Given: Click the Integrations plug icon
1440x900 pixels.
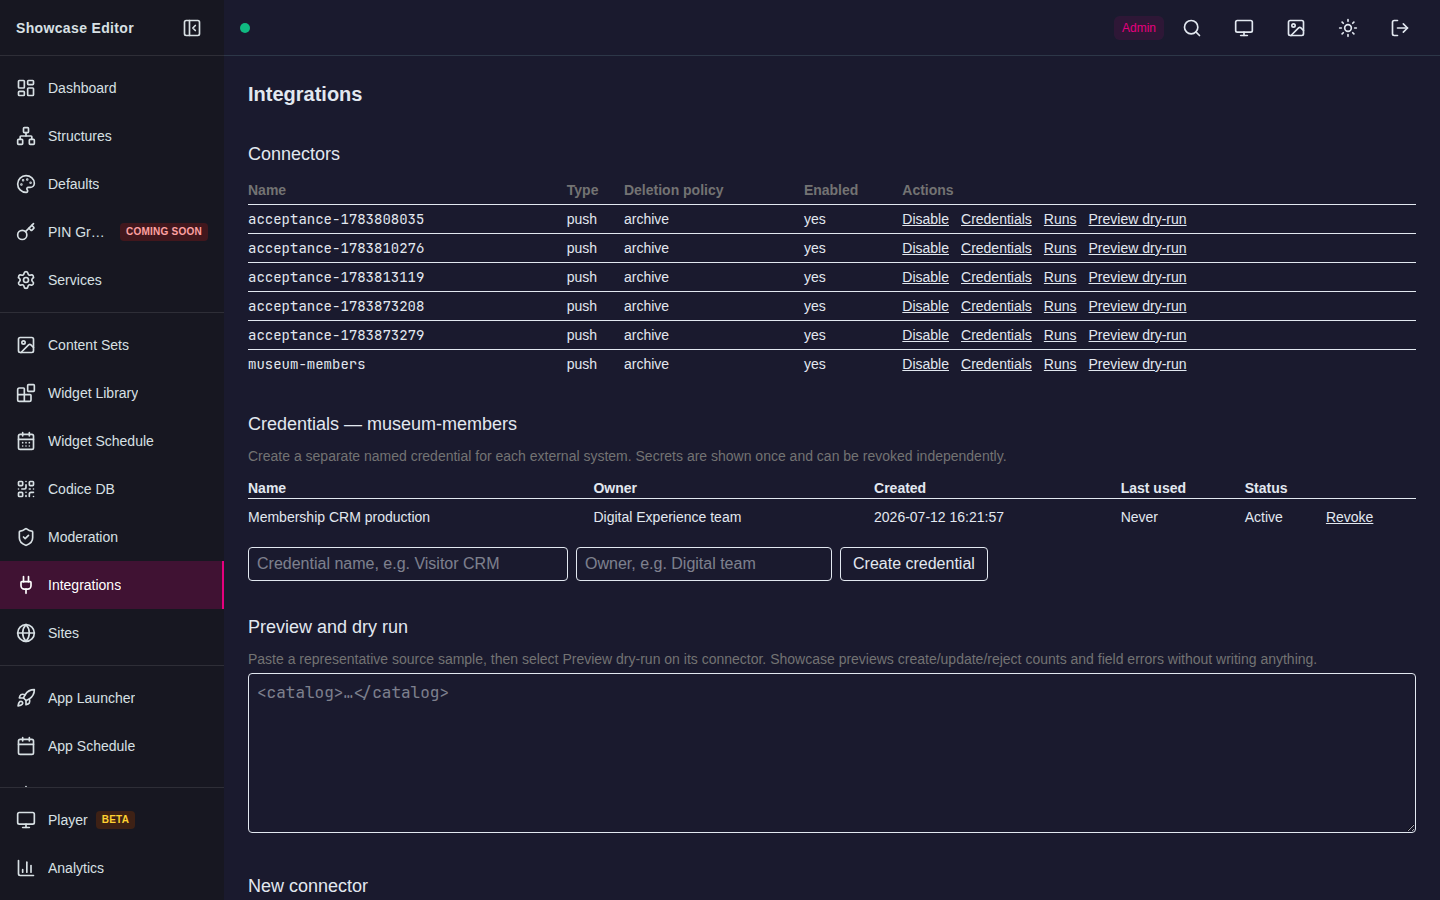Looking at the screenshot, I should point(26,585).
